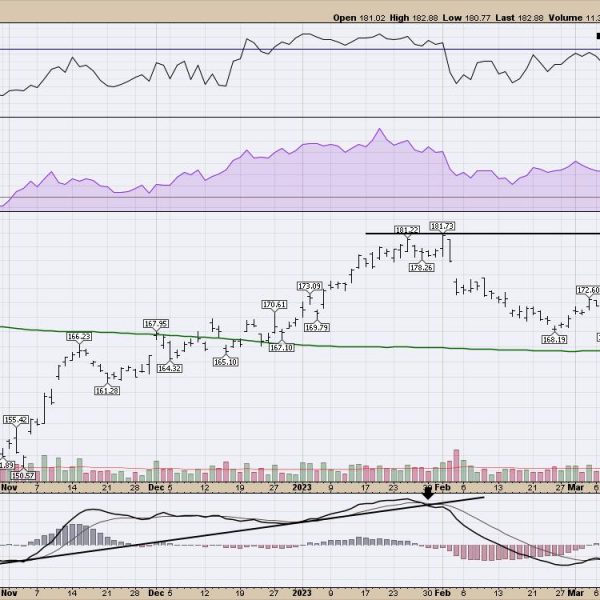Click the 181.22 price high label
600x600 pixels.
pyautogui.click(x=407, y=230)
